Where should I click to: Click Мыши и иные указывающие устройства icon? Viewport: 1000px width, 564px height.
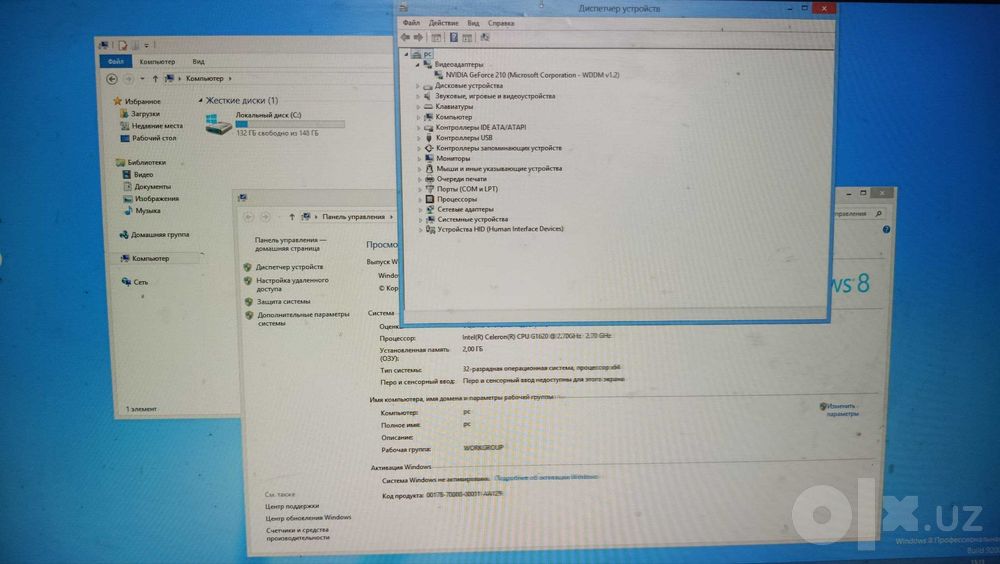429,168
